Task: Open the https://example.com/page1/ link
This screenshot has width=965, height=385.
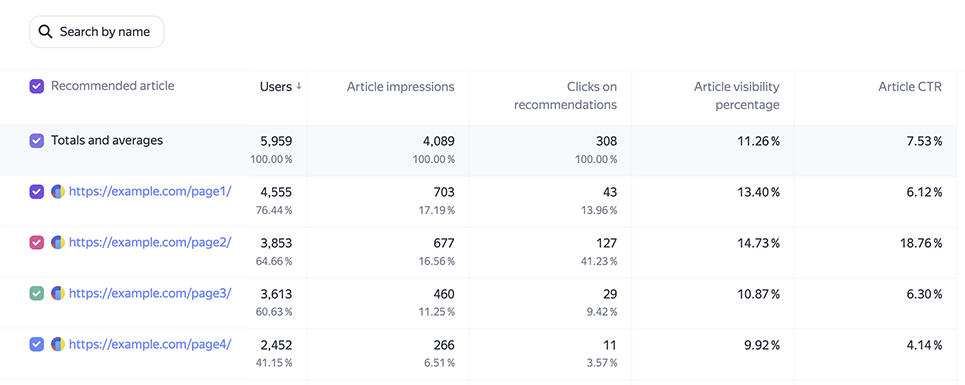Action: click(x=150, y=191)
